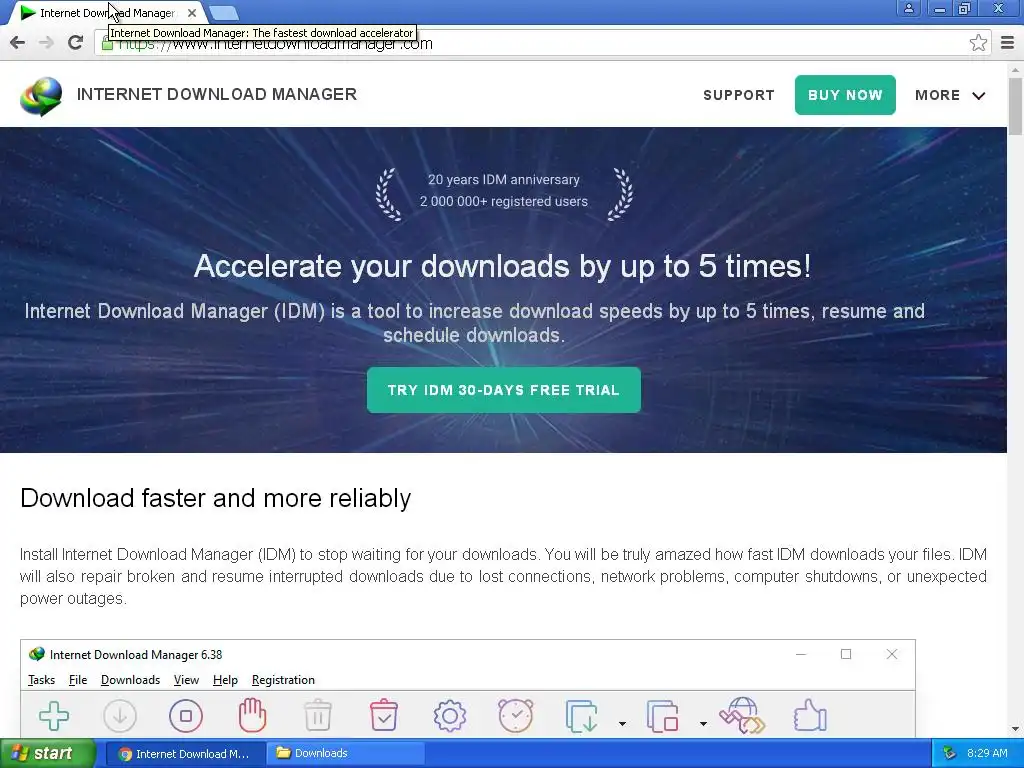Open the File menu in IDM image
The width and height of the screenshot is (1024, 768).
[78, 680]
